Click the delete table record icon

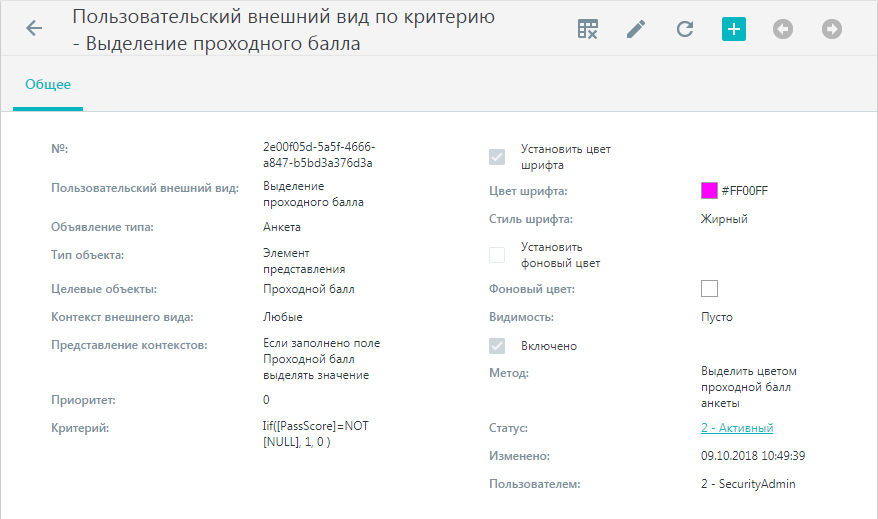pos(587,29)
